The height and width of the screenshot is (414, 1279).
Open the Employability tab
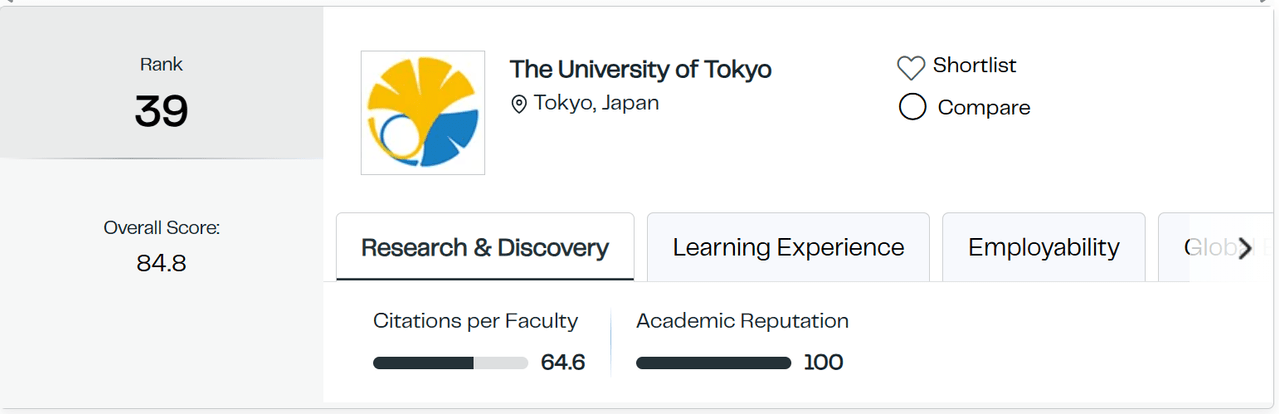click(1044, 247)
